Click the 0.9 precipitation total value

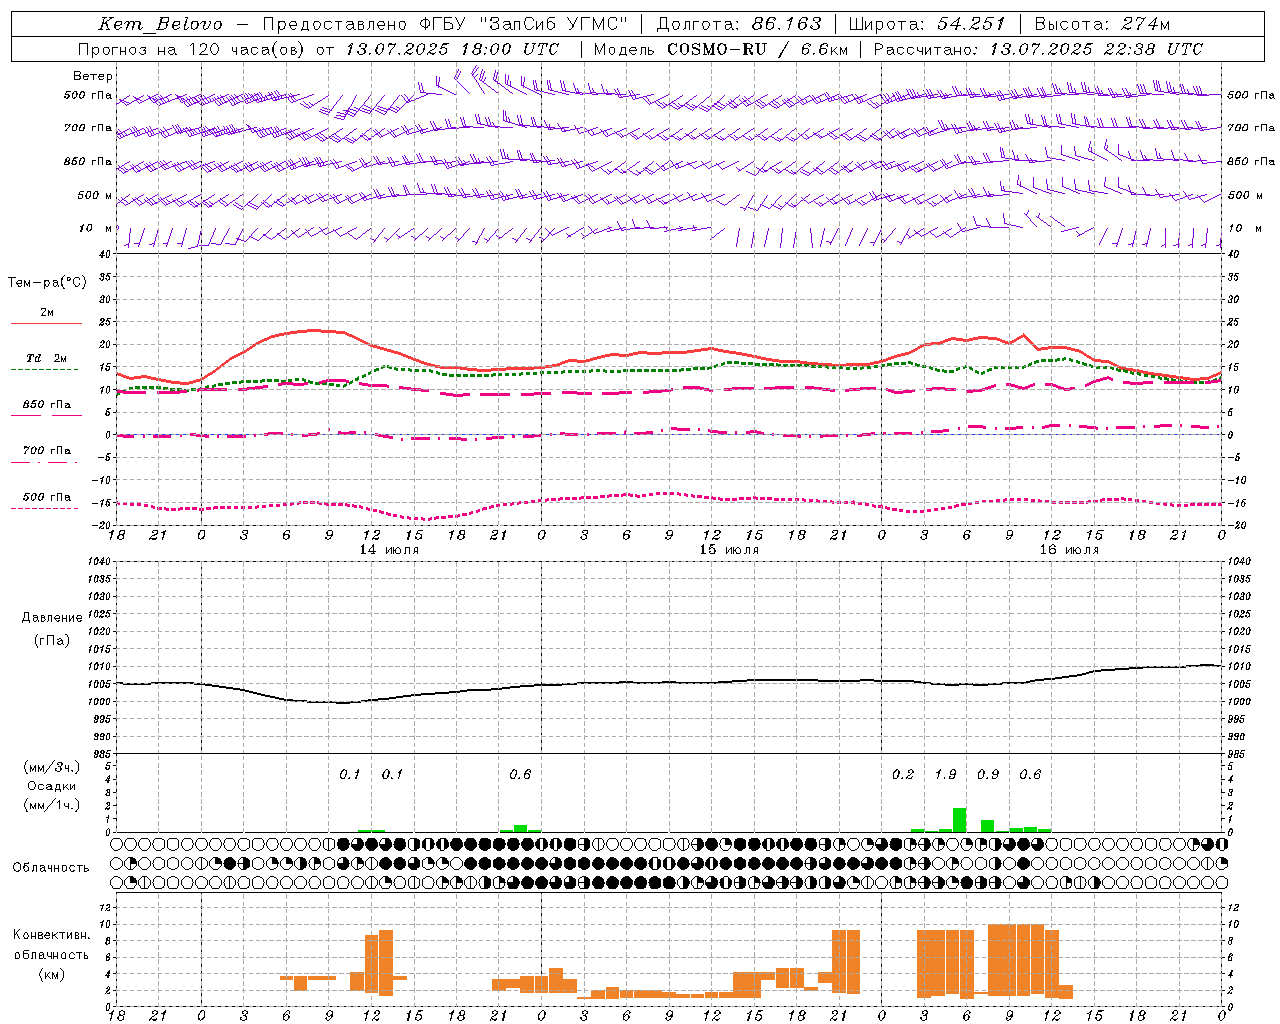point(988,774)
